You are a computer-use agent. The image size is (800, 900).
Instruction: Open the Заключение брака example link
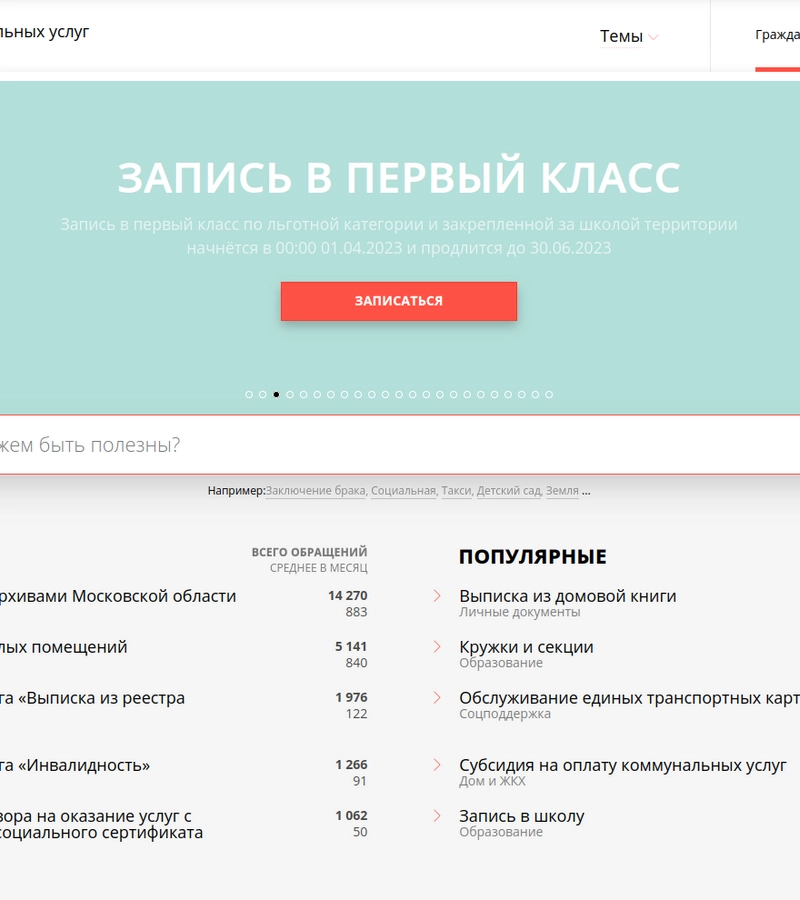click(x=315, y=491)
